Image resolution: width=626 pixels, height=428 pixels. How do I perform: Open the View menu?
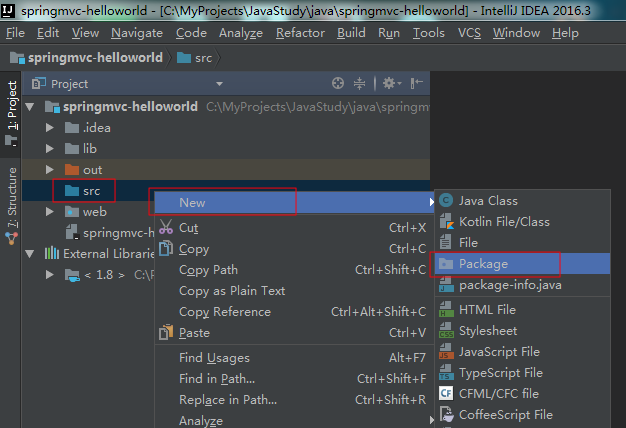[x=85, y=33]
